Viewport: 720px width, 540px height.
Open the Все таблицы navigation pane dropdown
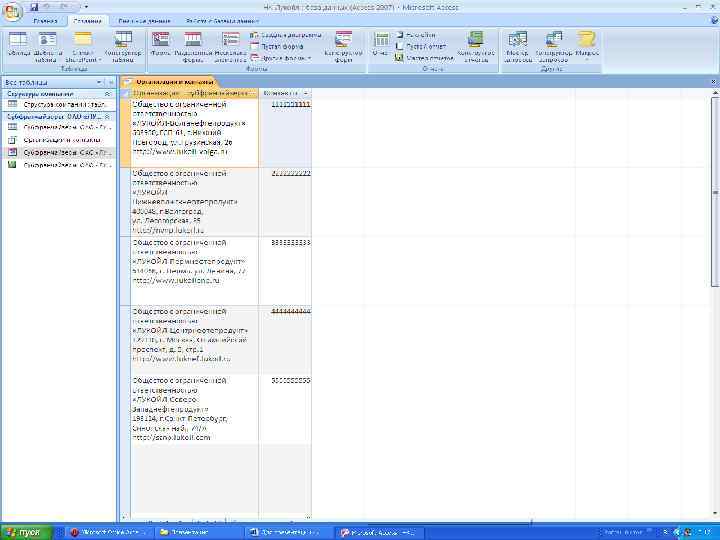click(x=99, y=82)
